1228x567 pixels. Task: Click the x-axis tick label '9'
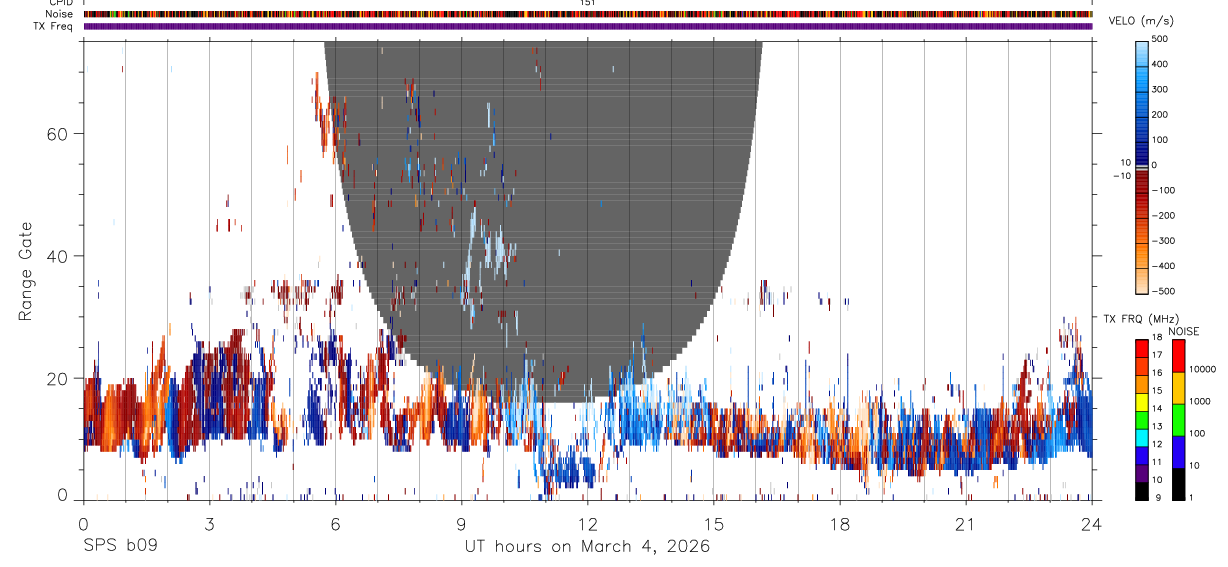pos(461,523)
